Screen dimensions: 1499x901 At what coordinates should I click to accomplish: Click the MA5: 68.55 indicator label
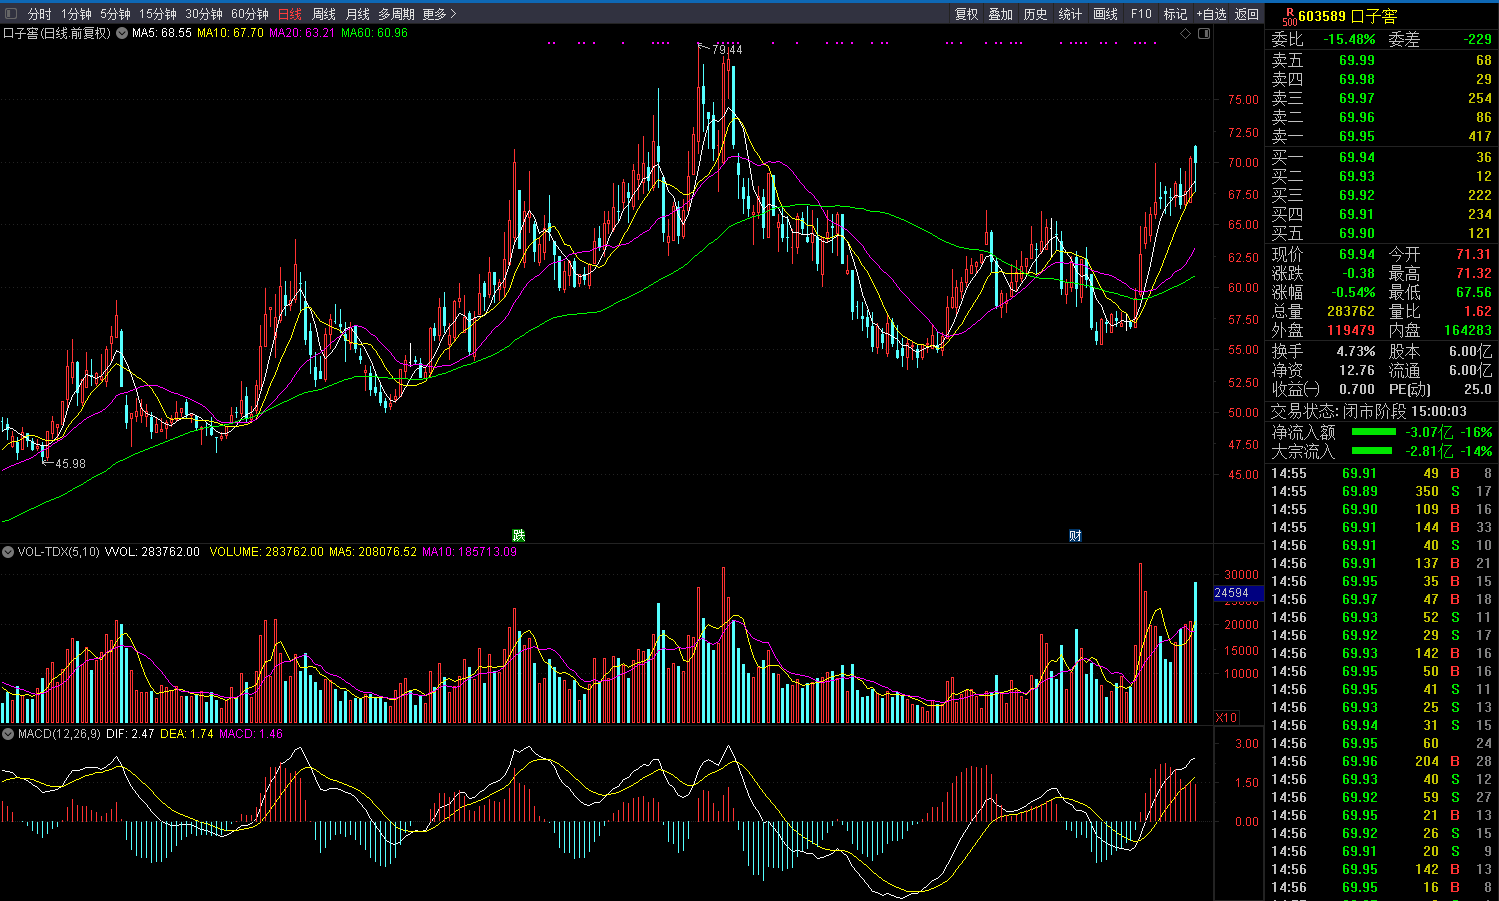[162, 33]
